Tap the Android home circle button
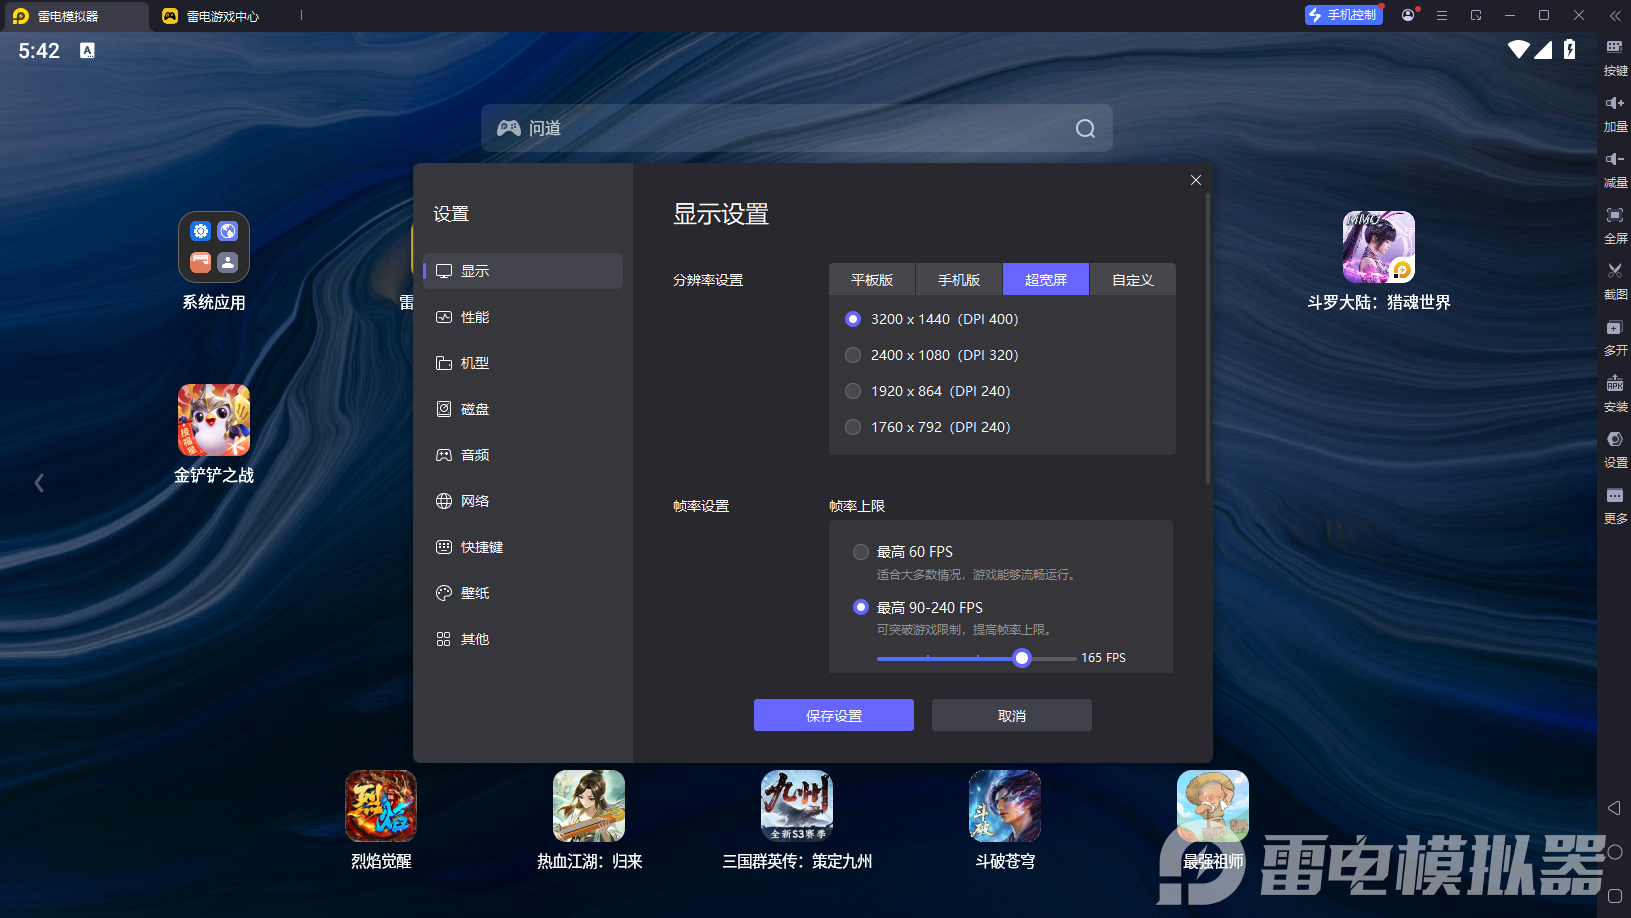1631x918 pixels. (1614, 852)
